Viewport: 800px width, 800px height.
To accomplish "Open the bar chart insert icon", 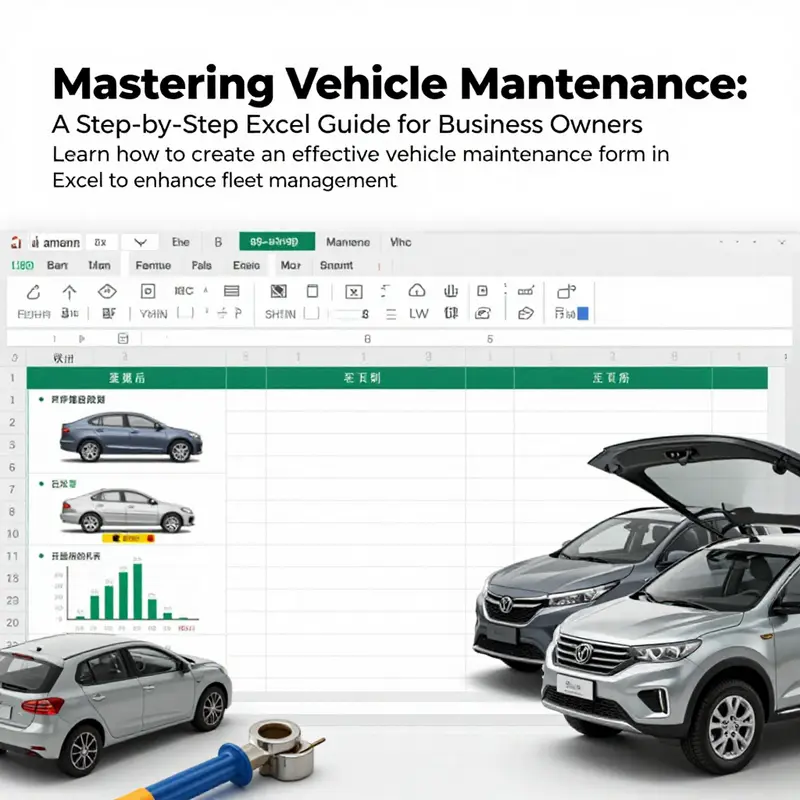I will click(451, 290).
